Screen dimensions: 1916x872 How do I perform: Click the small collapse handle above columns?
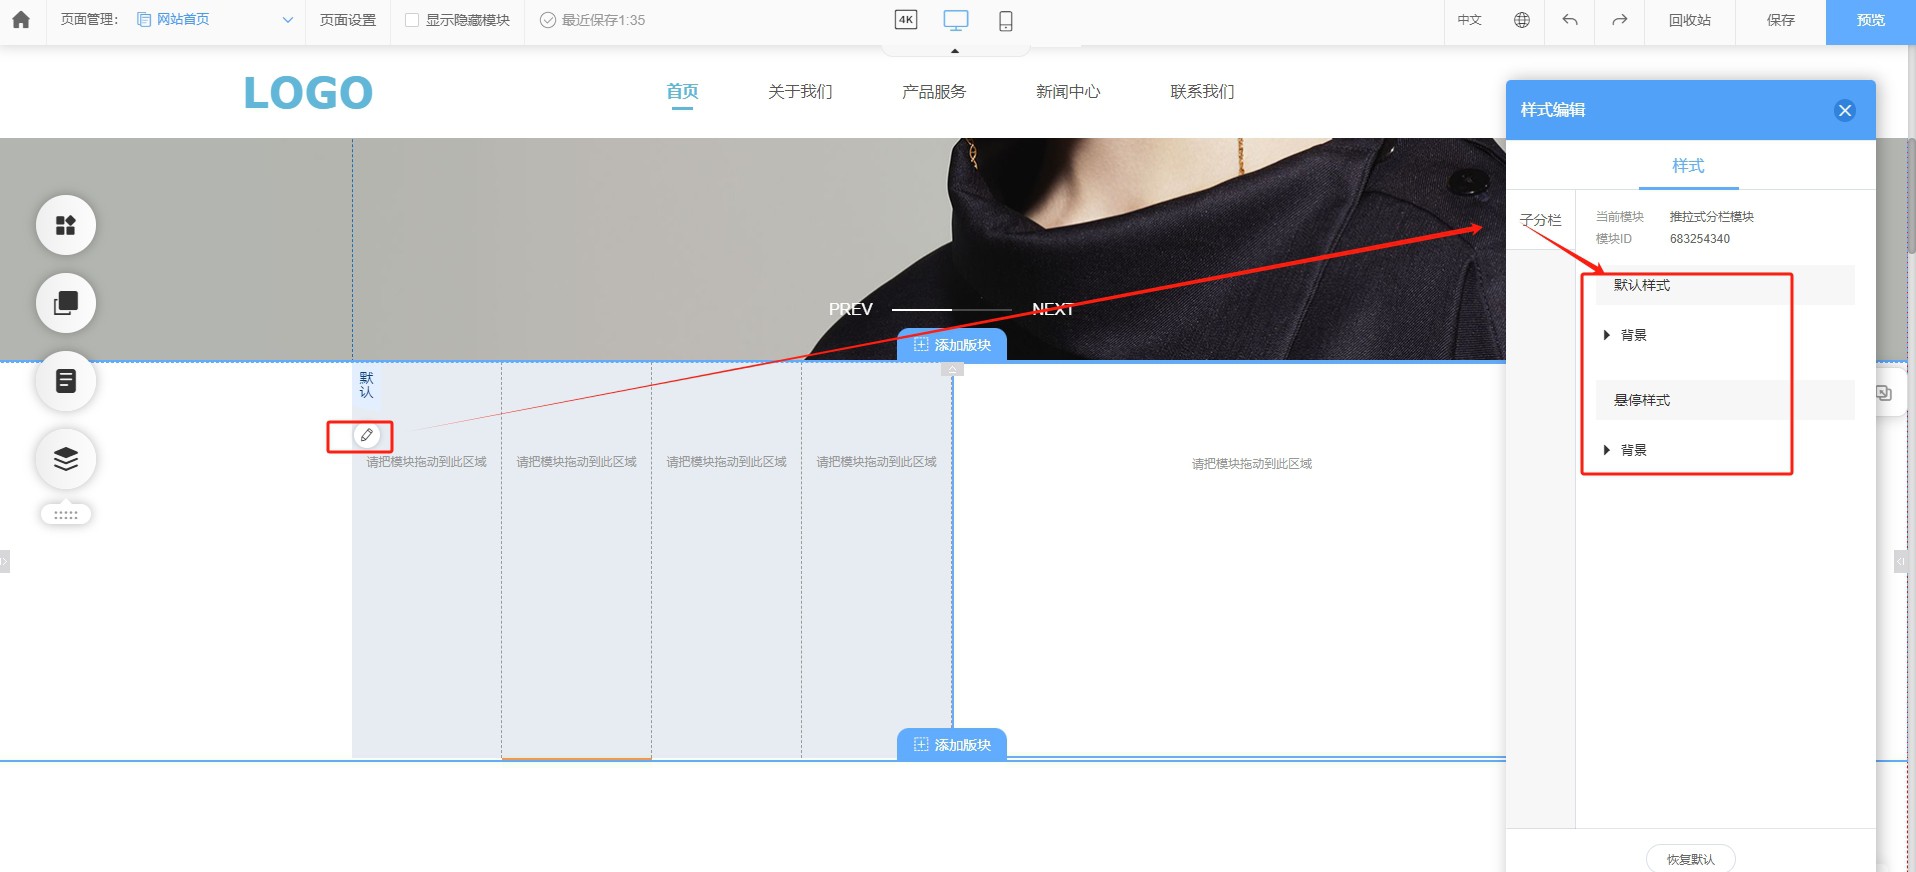coord(953,369)
